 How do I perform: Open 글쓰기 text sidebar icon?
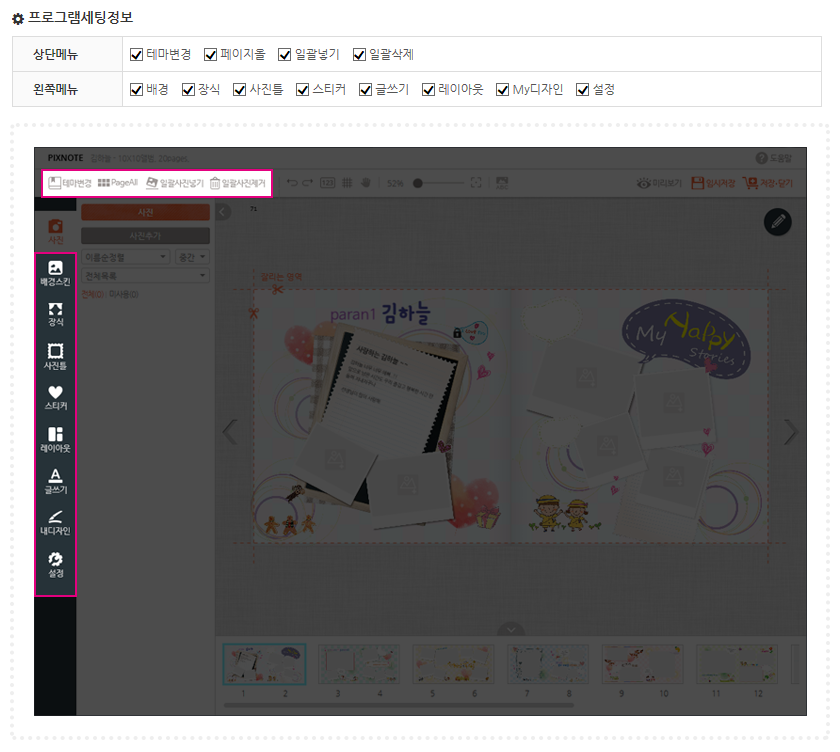[x=56, y=482]
